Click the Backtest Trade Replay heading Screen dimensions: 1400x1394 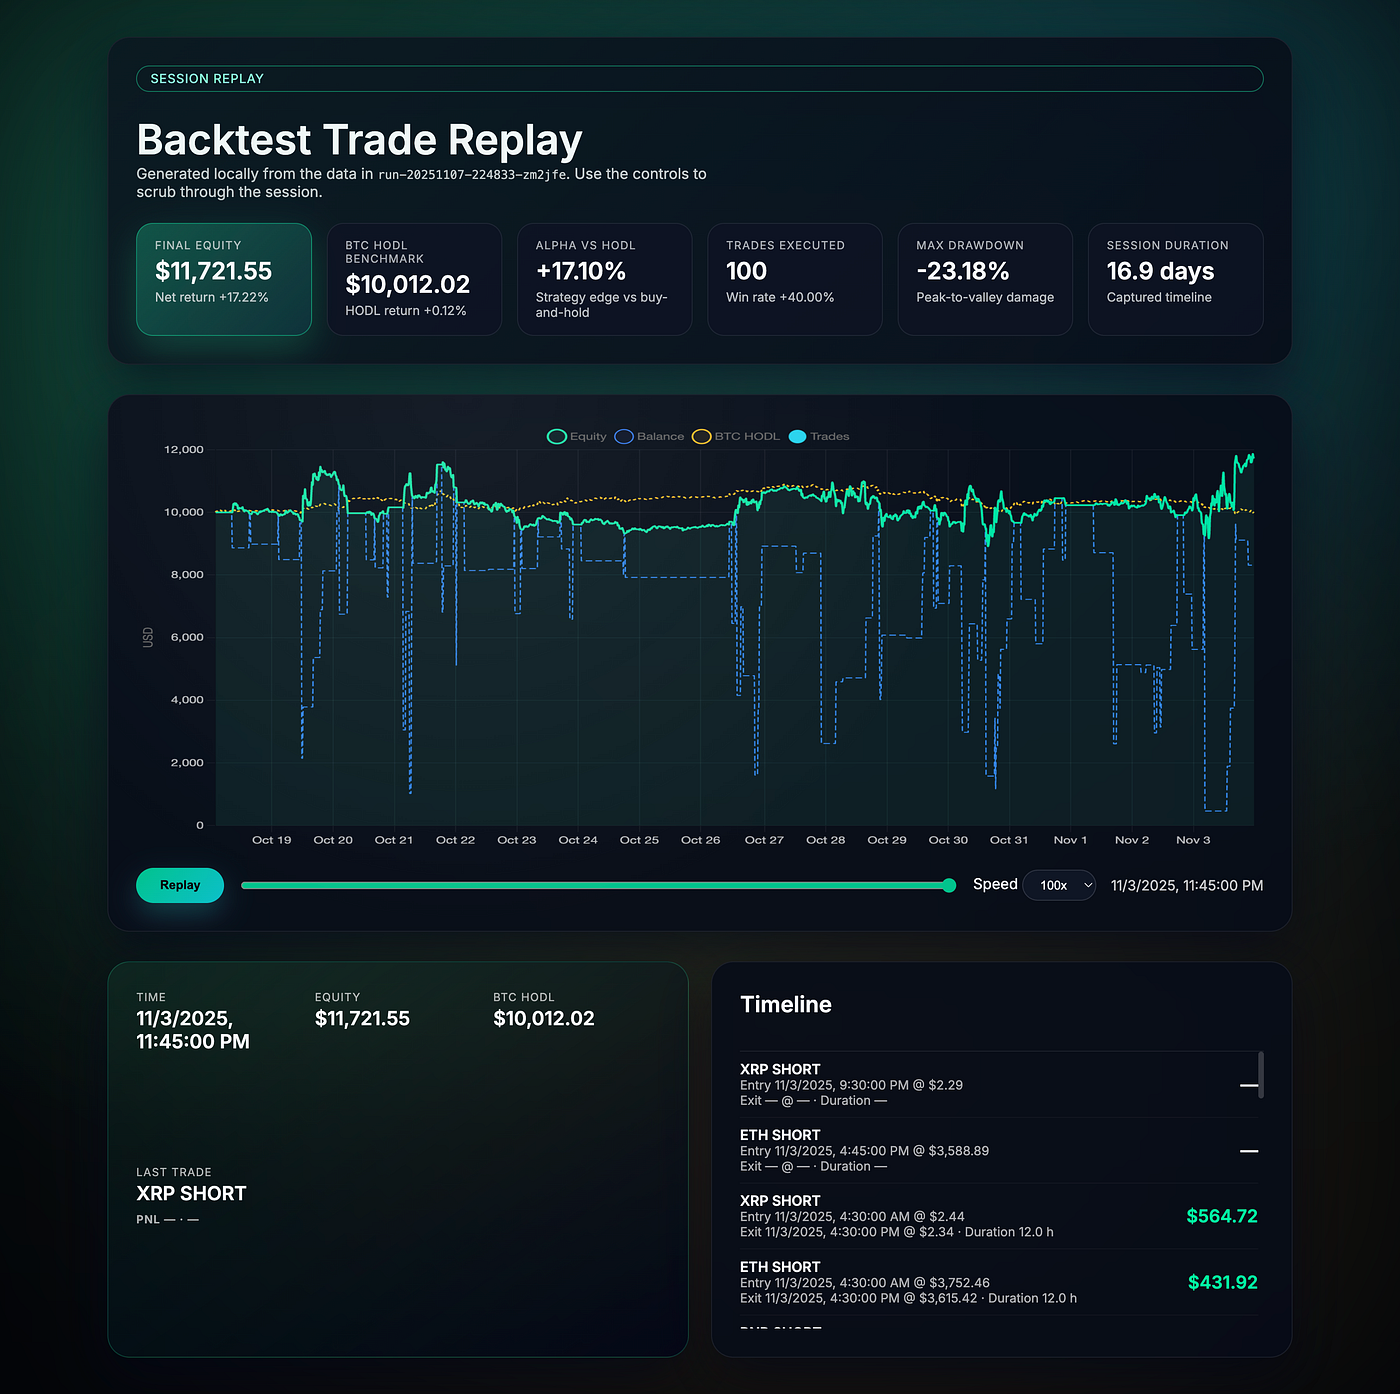[x=359, y=140]
